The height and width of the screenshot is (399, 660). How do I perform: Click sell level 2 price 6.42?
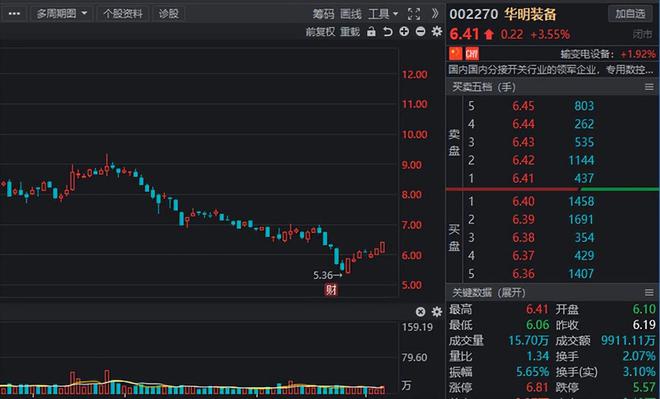click(523, 160)
